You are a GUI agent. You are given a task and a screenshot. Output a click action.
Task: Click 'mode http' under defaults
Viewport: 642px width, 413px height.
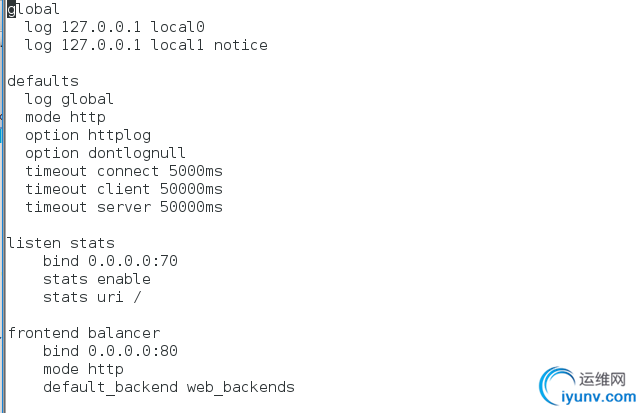(66, 117)
